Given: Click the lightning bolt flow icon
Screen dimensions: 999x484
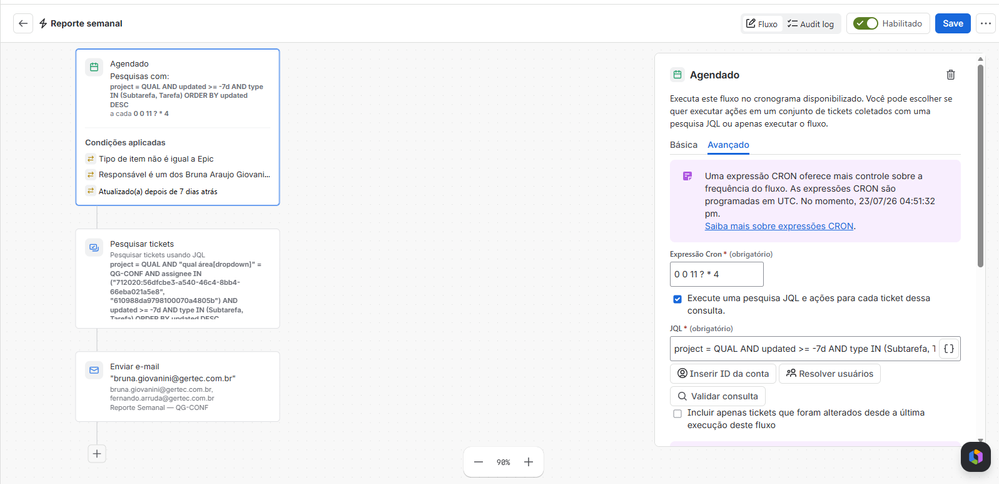Looking at the screenshot, I should [x=43, y=24].
